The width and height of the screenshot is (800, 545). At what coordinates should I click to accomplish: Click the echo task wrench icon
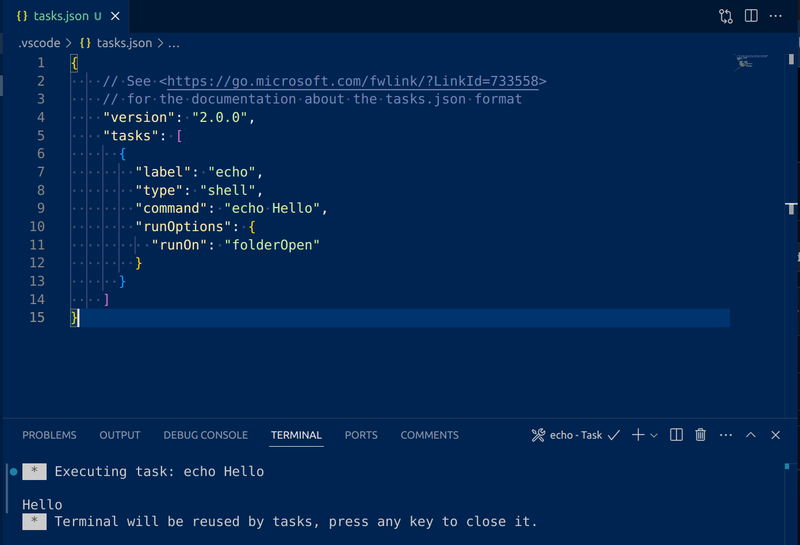(538, 435)
